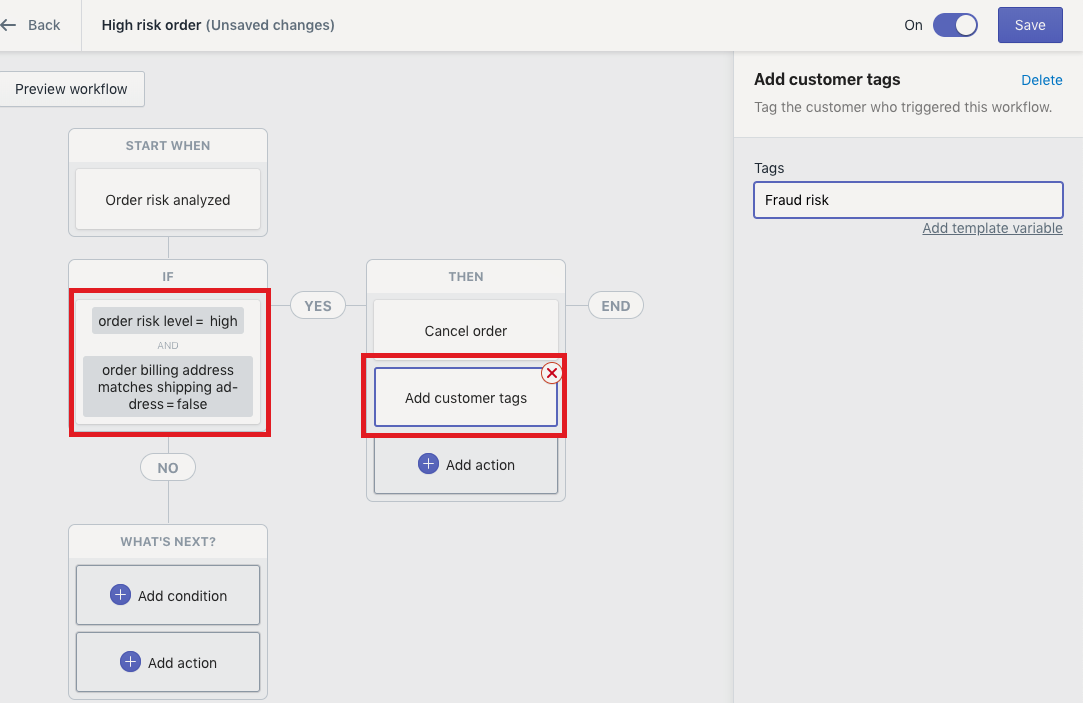
Task: Click the IF block header
Action: [168, 276]
